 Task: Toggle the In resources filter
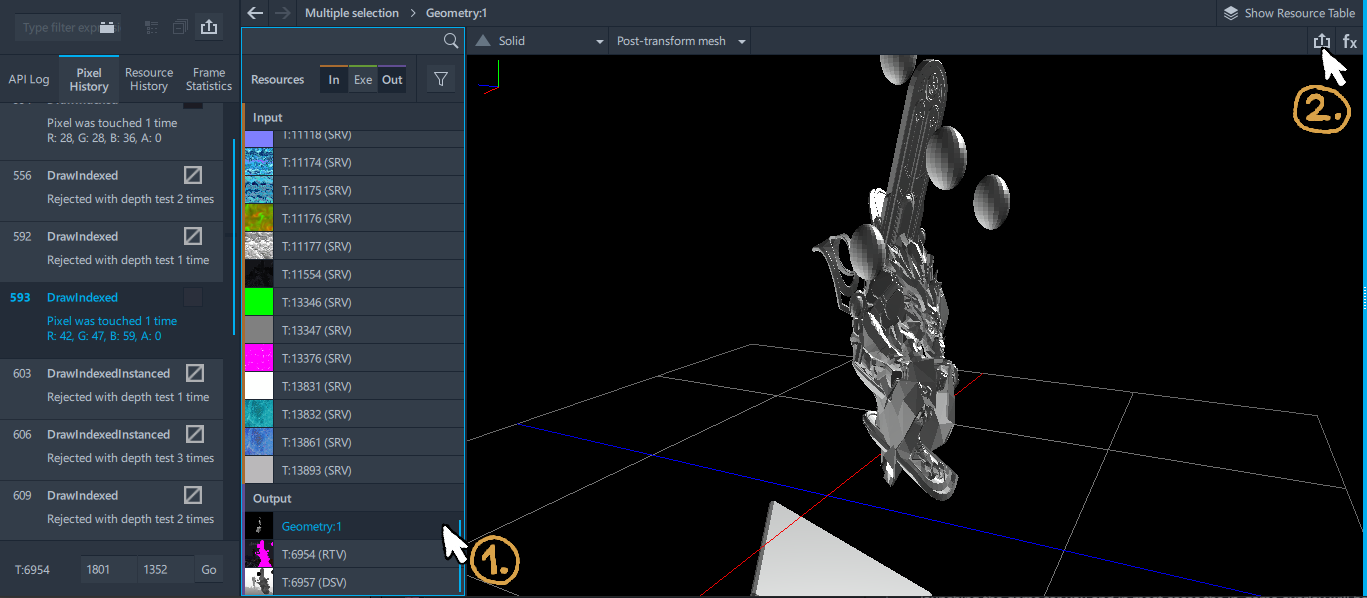tap(334, 80)
